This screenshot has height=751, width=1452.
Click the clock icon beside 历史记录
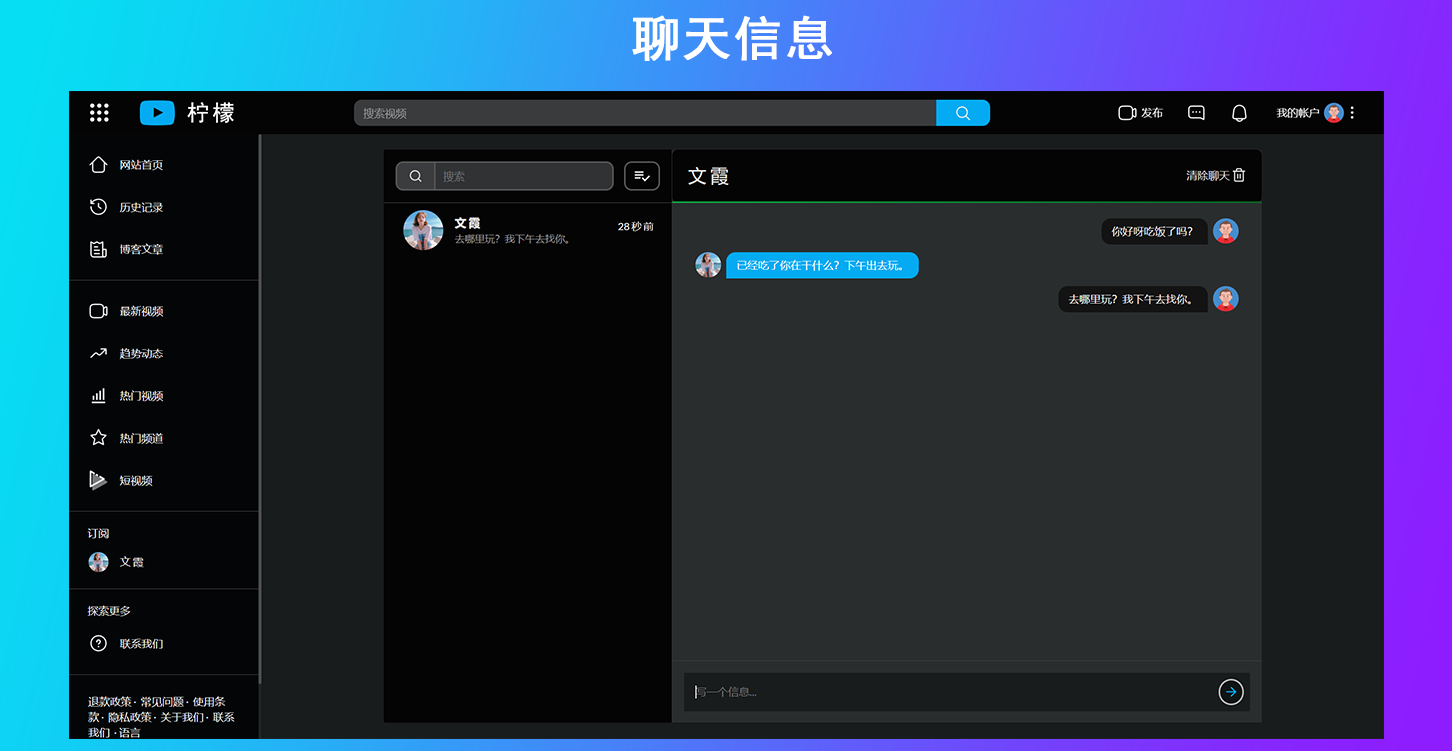click(x=98, y=207)
